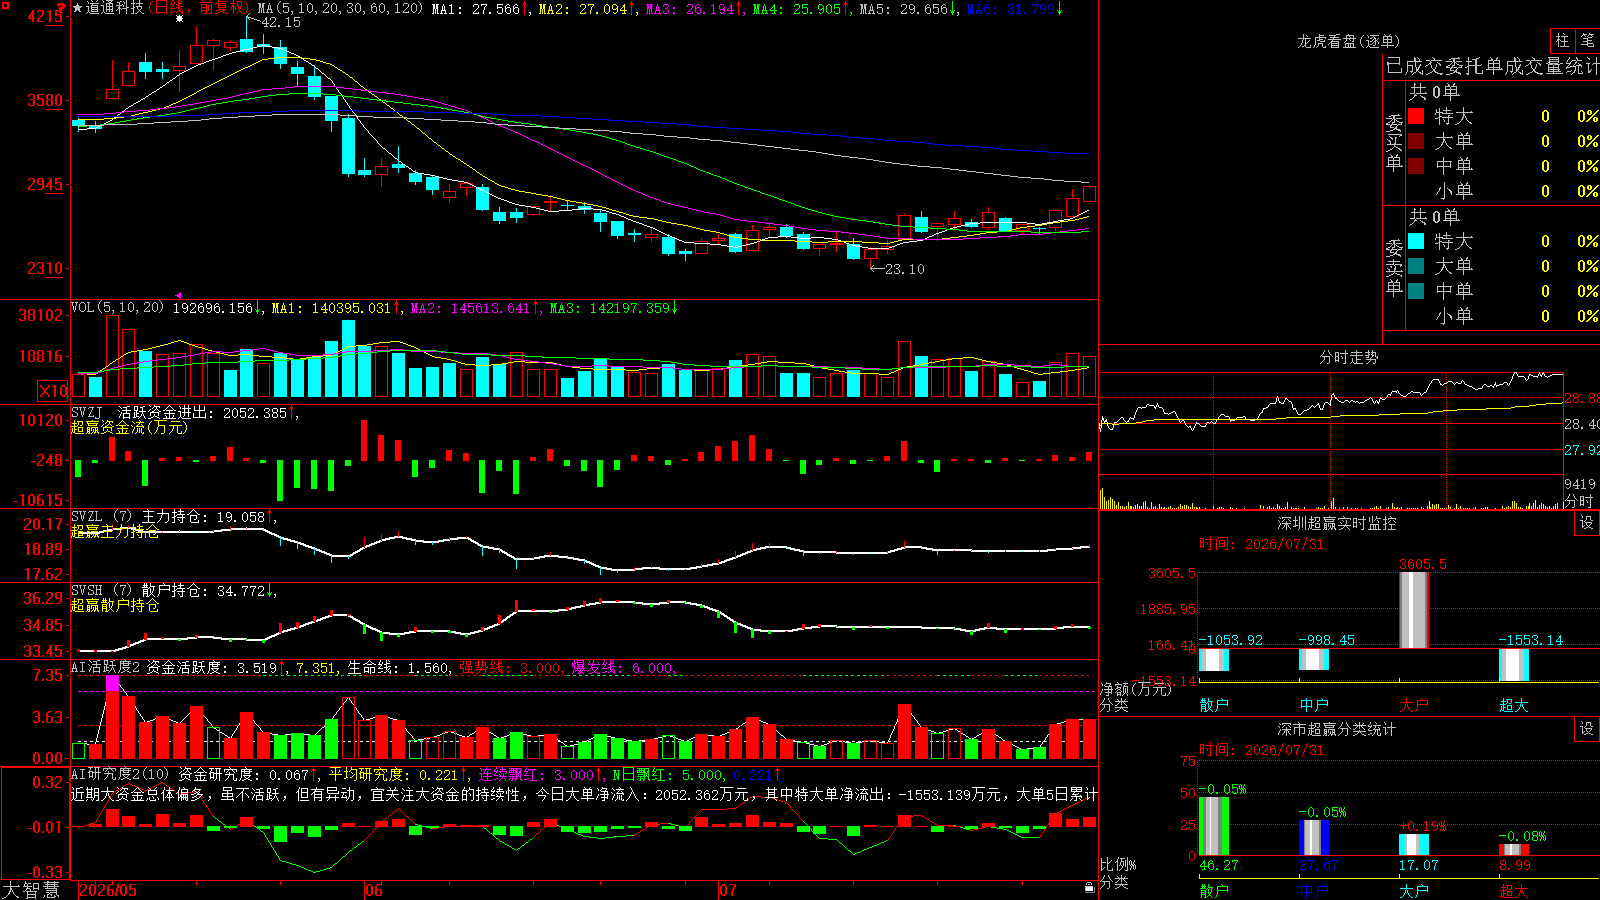This screenshot has height=900, width=1600.
Task: Click the AI活跃度2 indicator label
Action: pyautogui.click(x=106, y=667)
